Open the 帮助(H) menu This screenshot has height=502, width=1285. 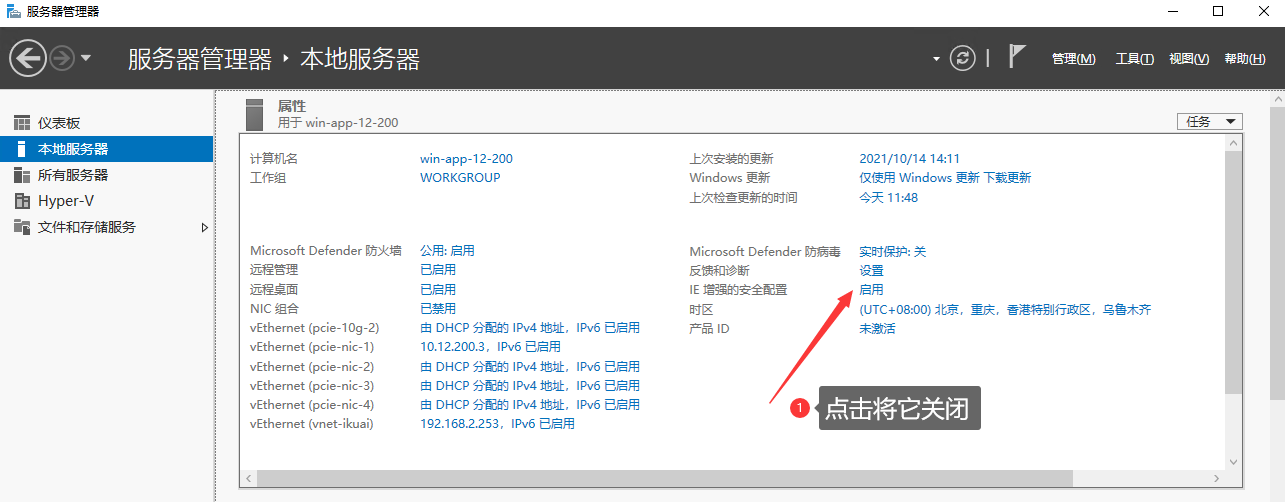(1245, 59)
